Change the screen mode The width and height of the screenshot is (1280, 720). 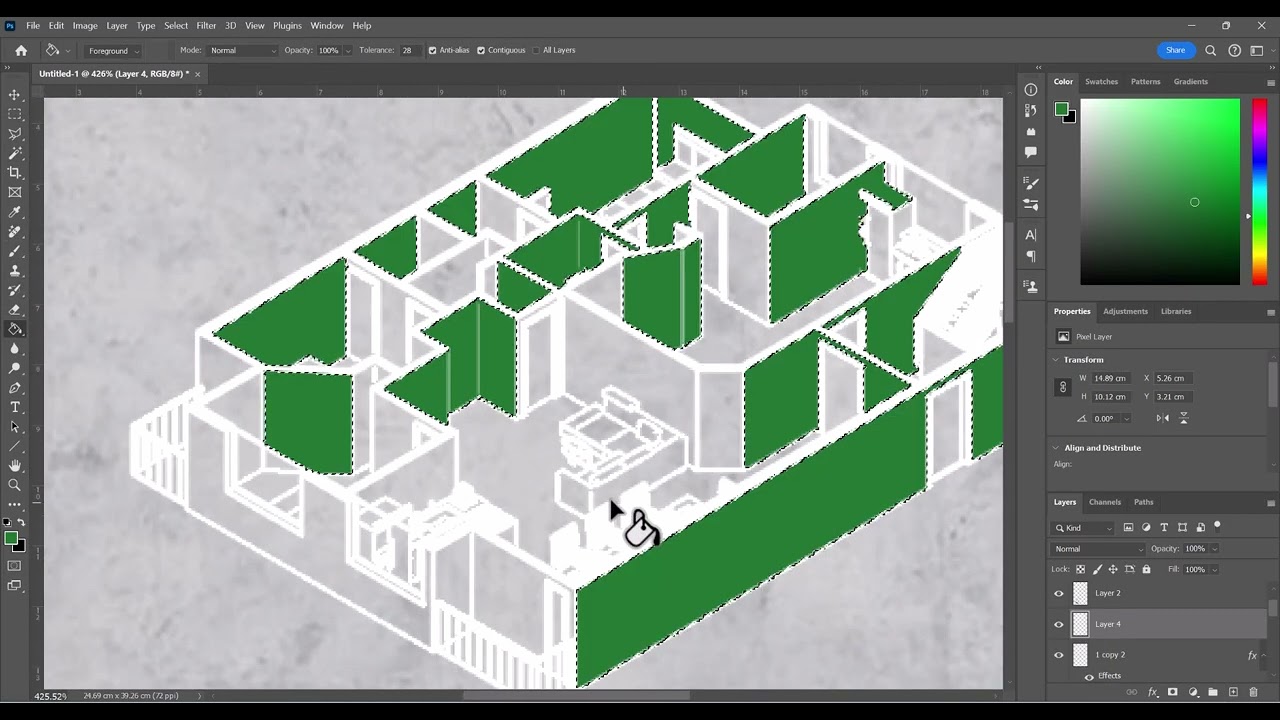15,586
